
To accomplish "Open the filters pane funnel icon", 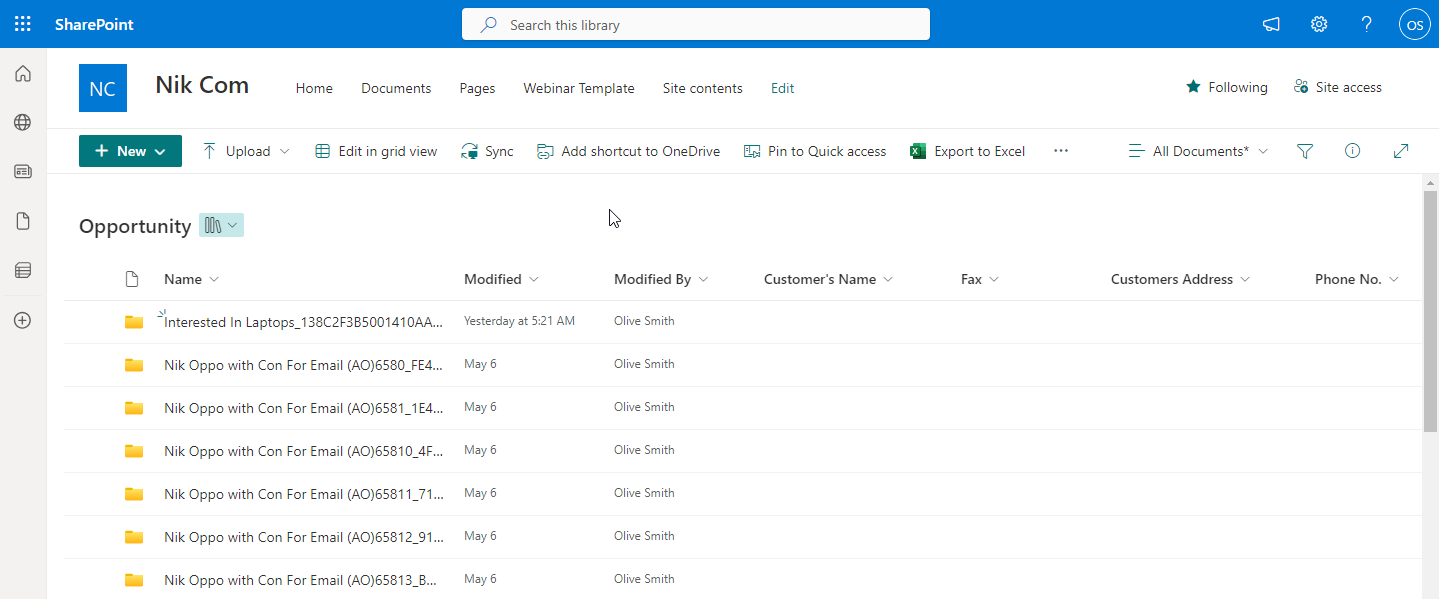I will [1304, 151].
